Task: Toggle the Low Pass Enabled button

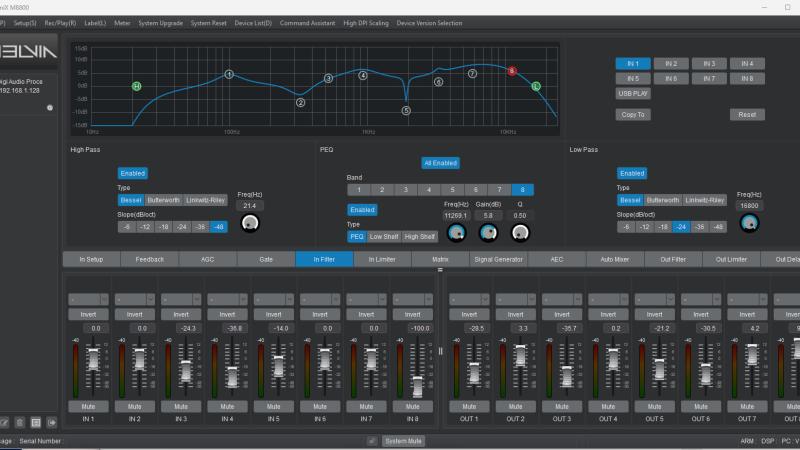Action: point(631,173)
